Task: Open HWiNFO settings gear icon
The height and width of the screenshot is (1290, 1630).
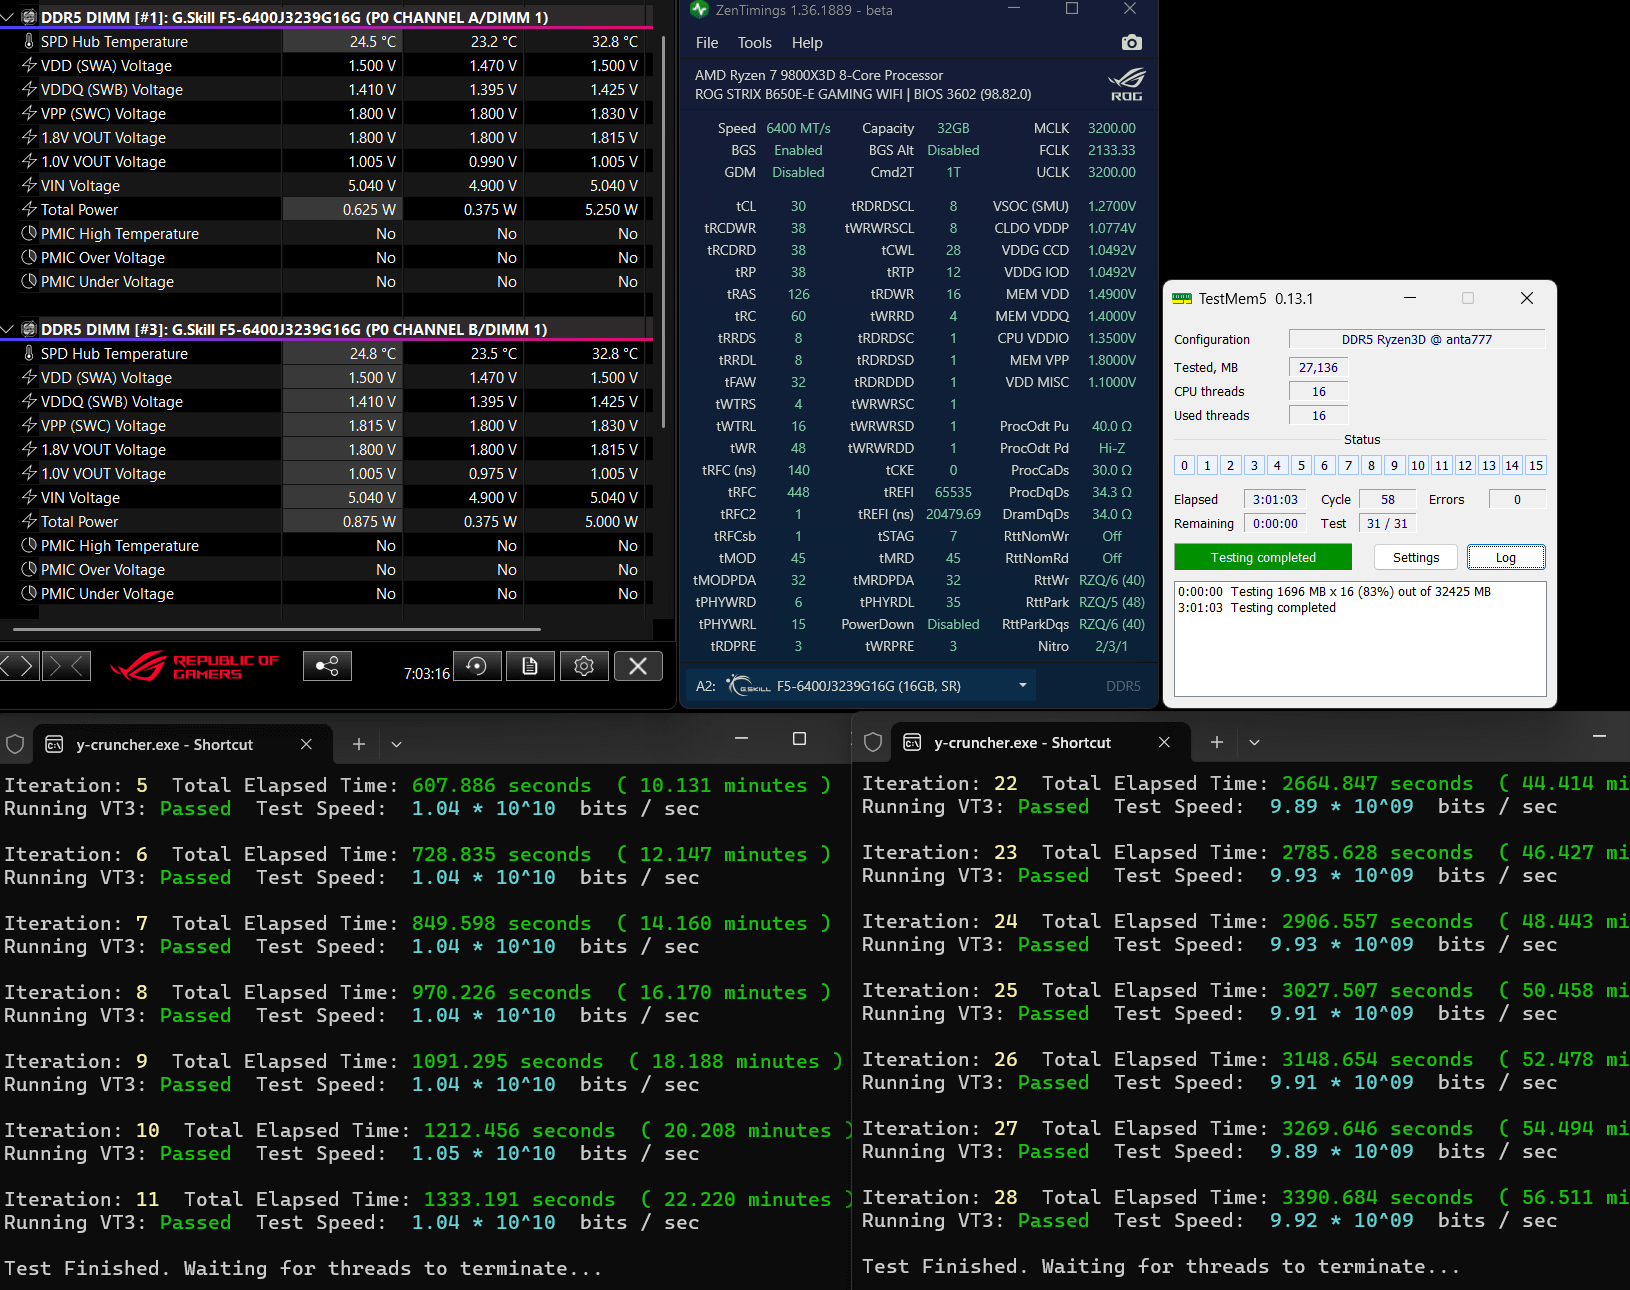Action: click(584, 666)
